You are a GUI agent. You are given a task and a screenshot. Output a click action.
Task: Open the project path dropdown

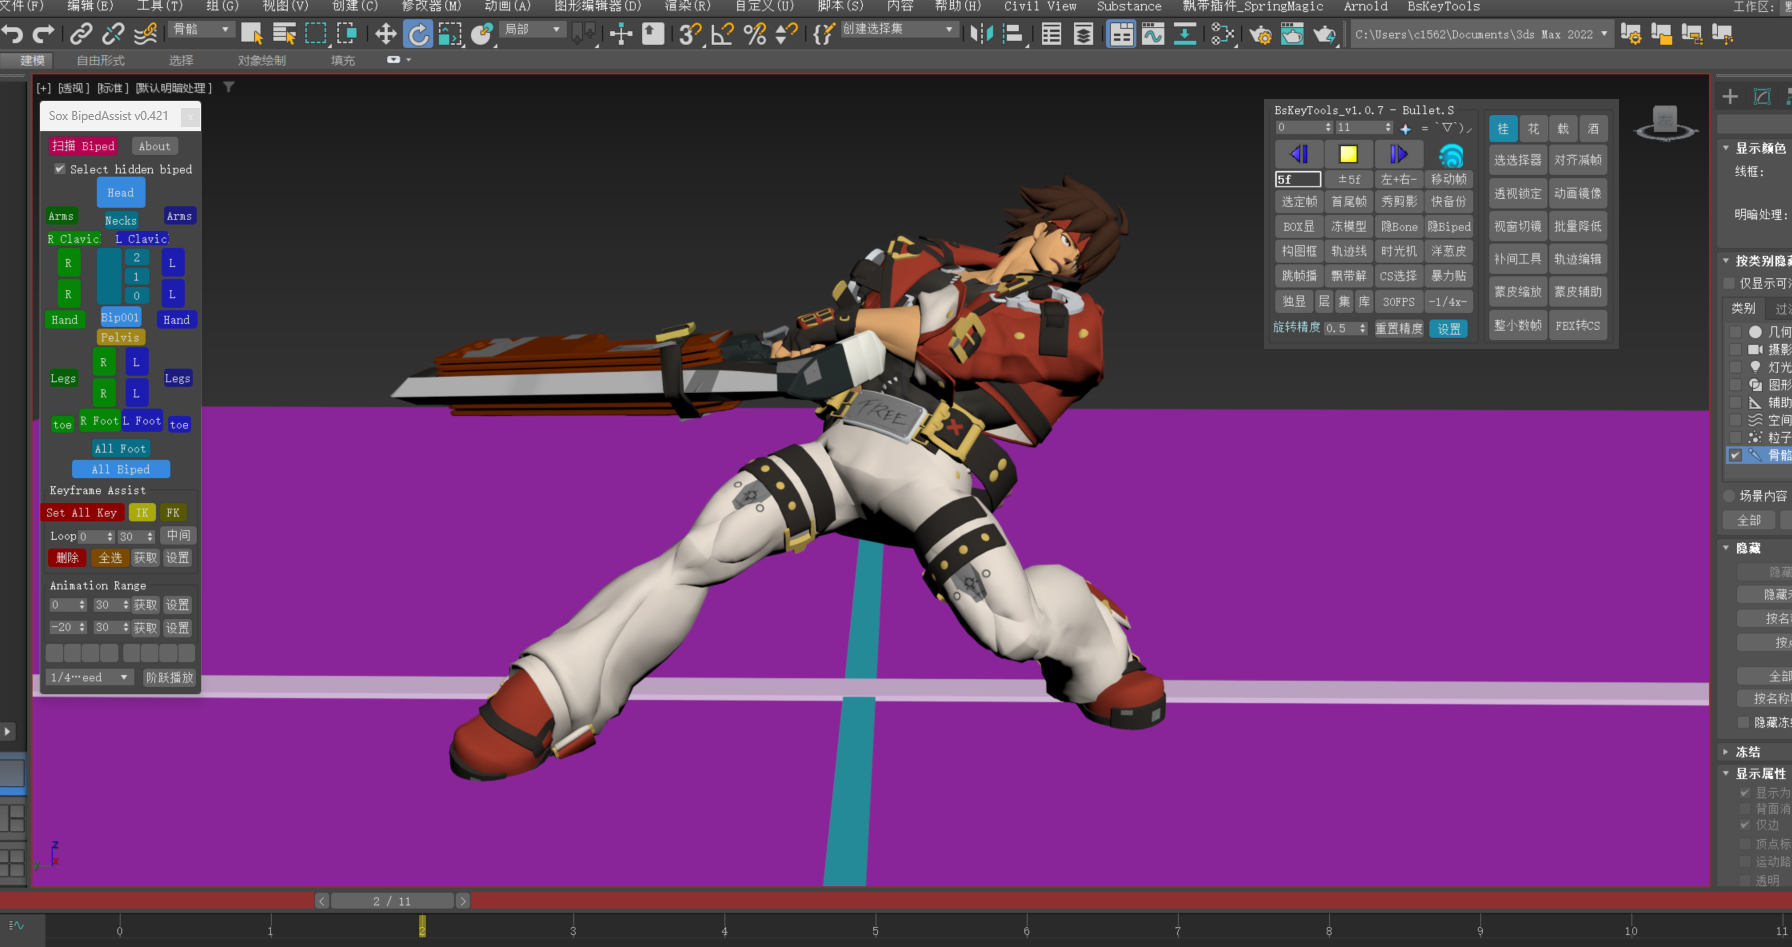tap(1482, 34)
